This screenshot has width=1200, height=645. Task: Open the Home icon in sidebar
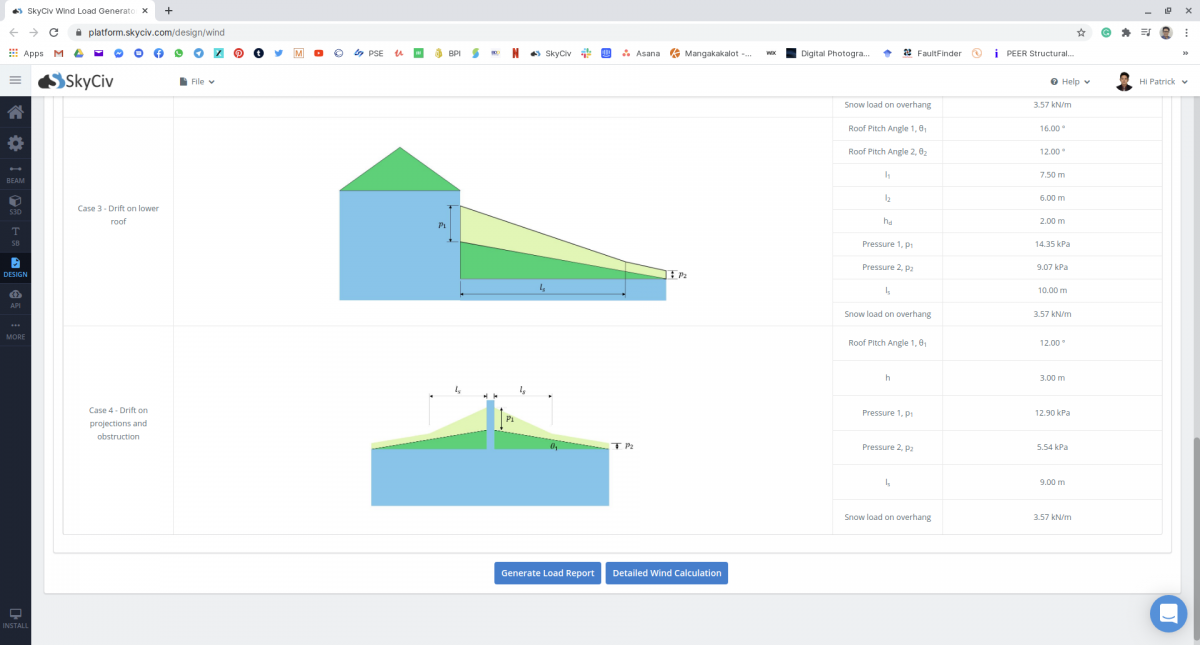coord(15,112)
